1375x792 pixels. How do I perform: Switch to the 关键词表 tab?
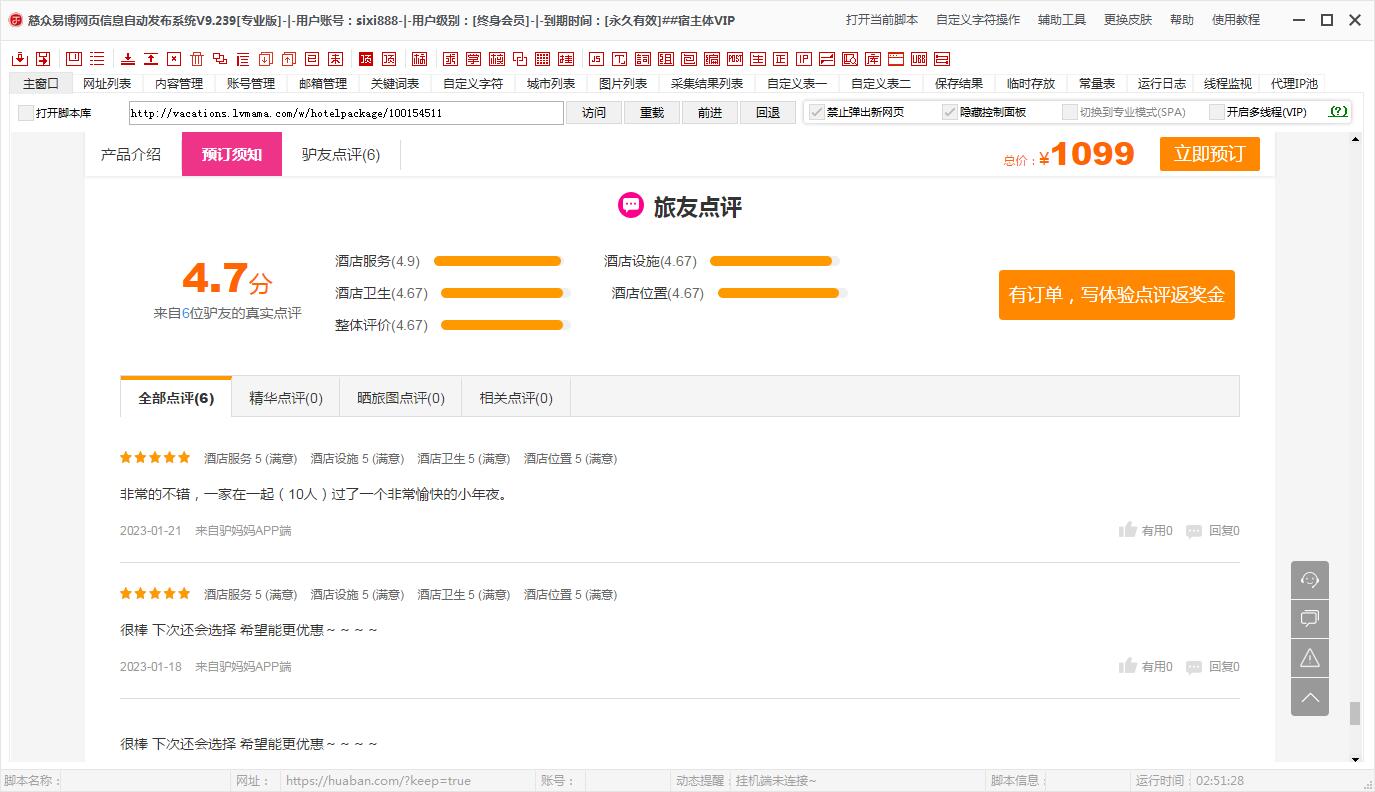(x=395, y=84)
